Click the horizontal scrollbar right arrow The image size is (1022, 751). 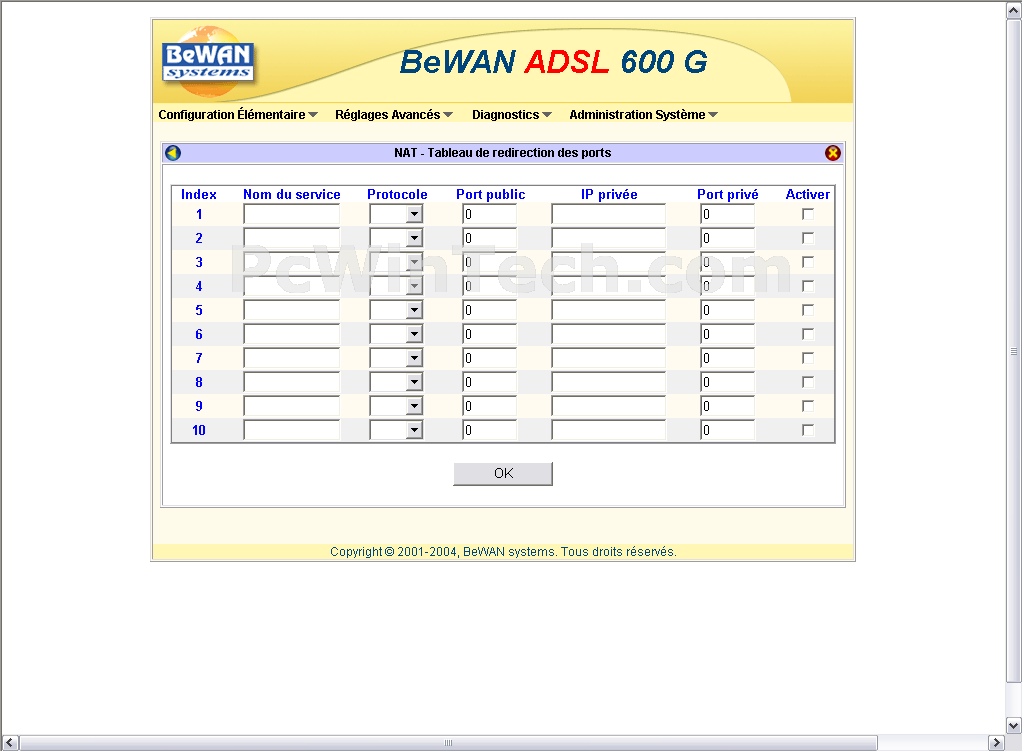tap(997, 743)
